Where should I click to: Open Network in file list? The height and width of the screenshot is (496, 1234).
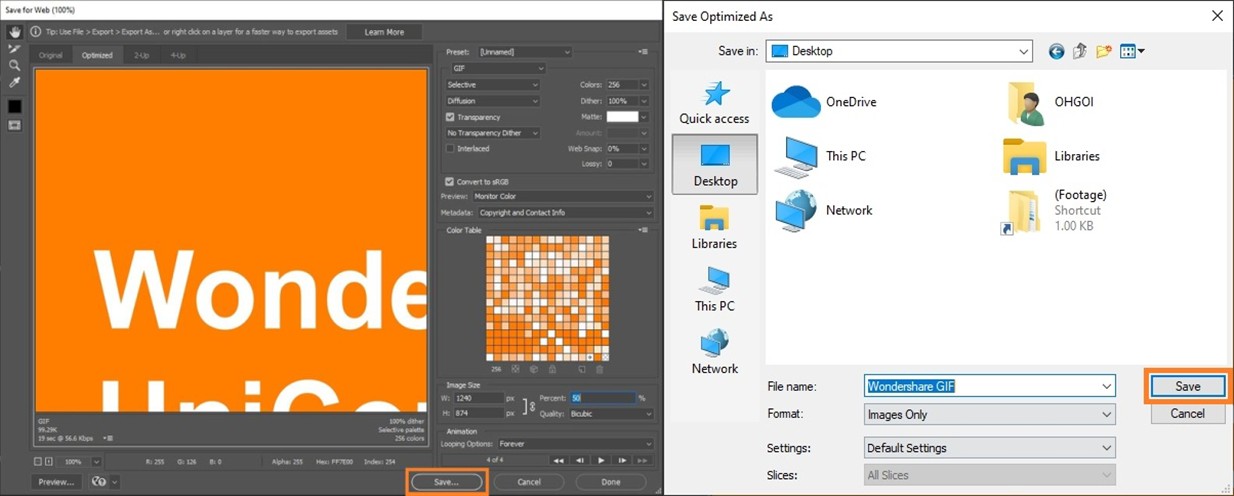[825, 210]
